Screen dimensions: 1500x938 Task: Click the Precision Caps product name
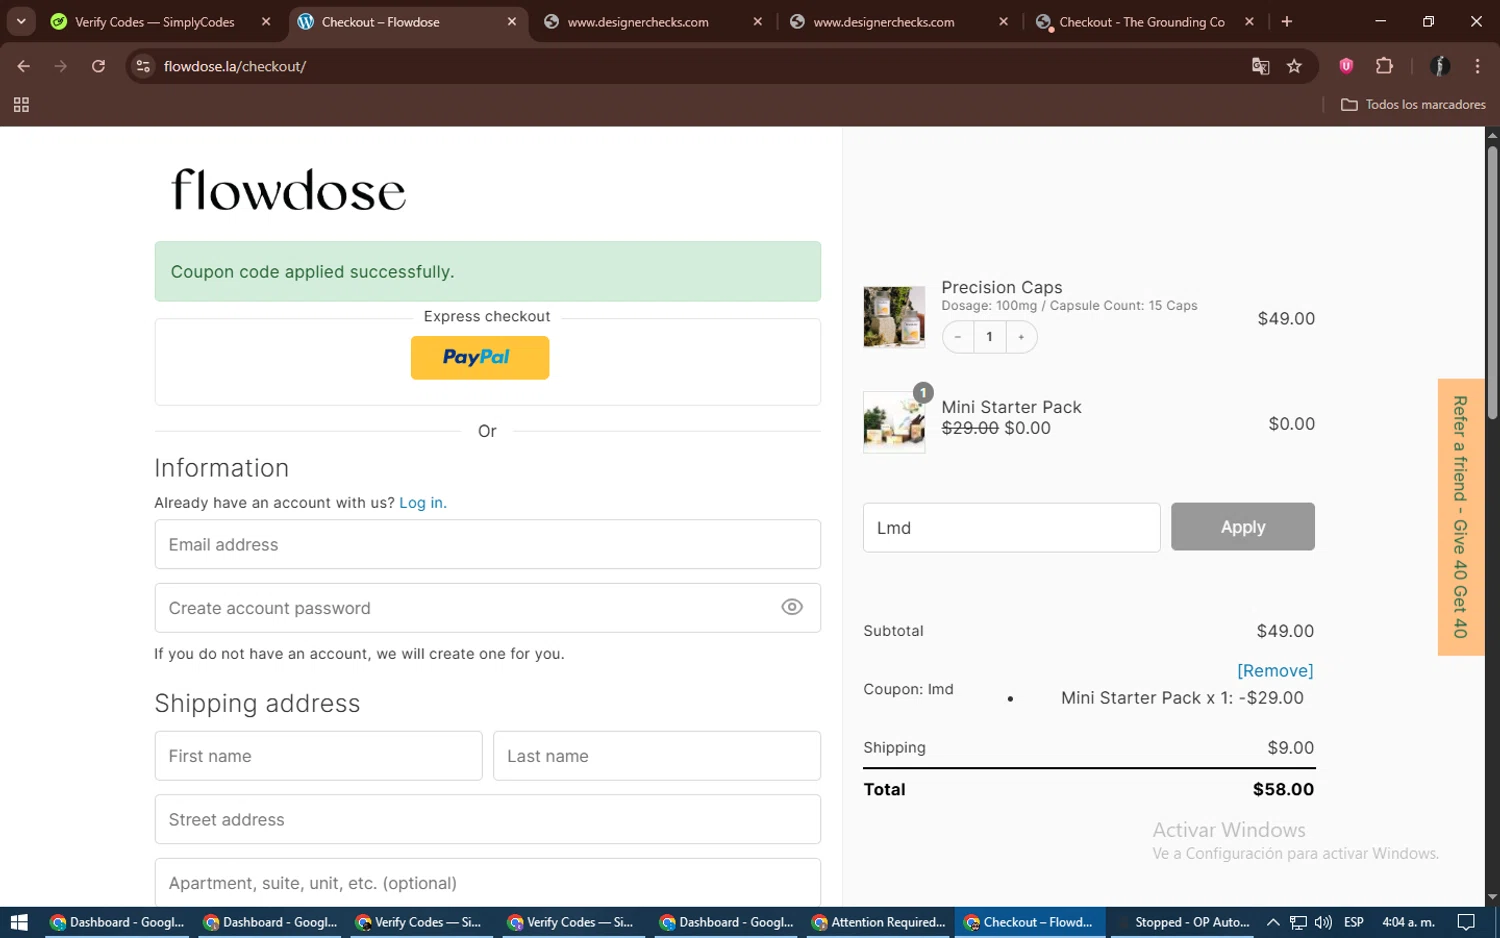(1002, 287)
